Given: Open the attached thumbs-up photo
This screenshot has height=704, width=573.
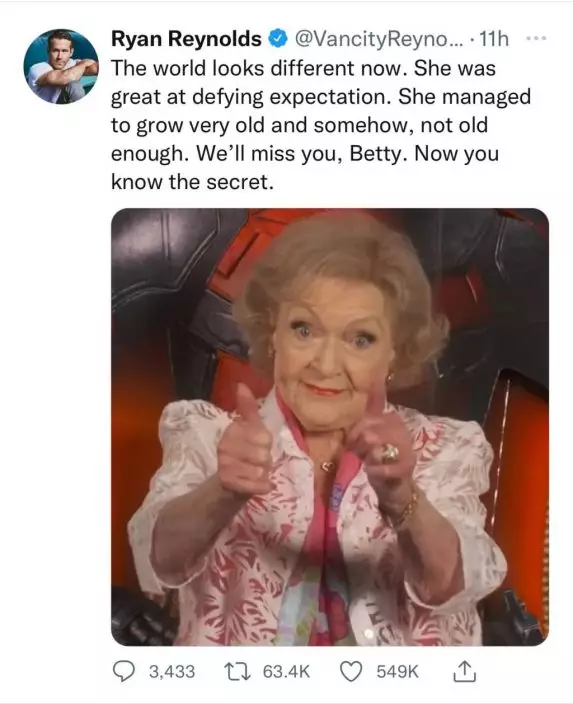Looking at the screenshot, I should (x=330, y=427).
